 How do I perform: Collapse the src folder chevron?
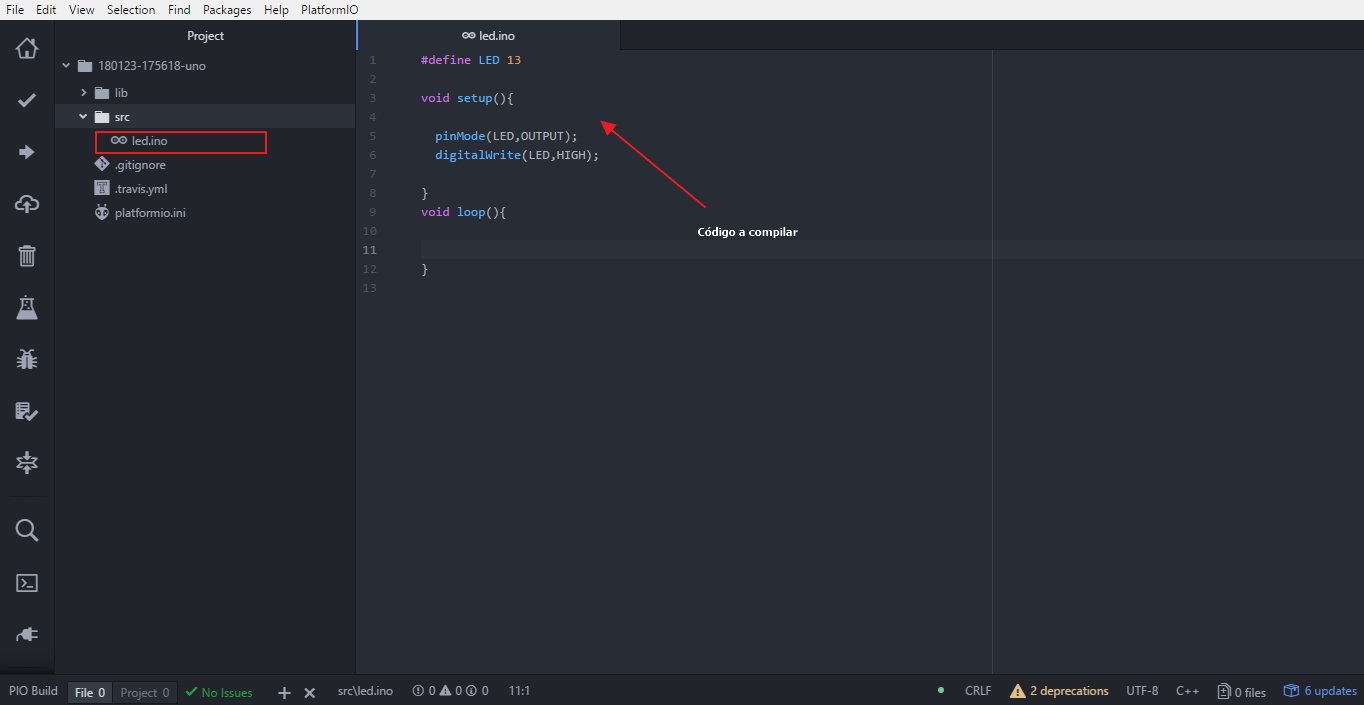tap(84, 117)
